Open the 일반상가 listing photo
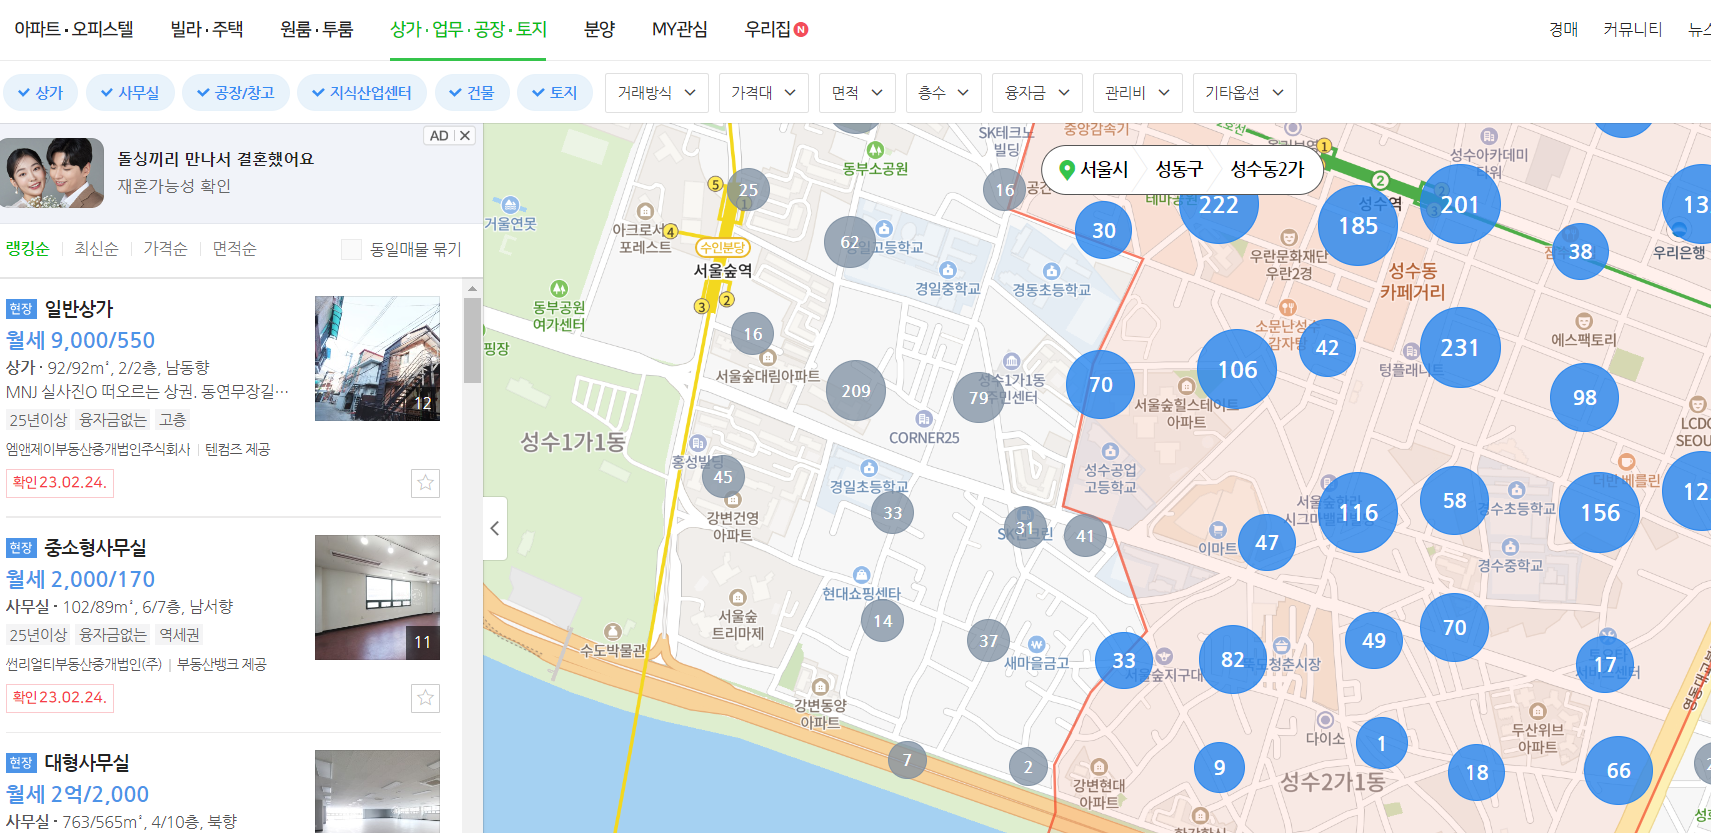Image resolution: width=1711 pixels, height=833 pixels. 377,358
